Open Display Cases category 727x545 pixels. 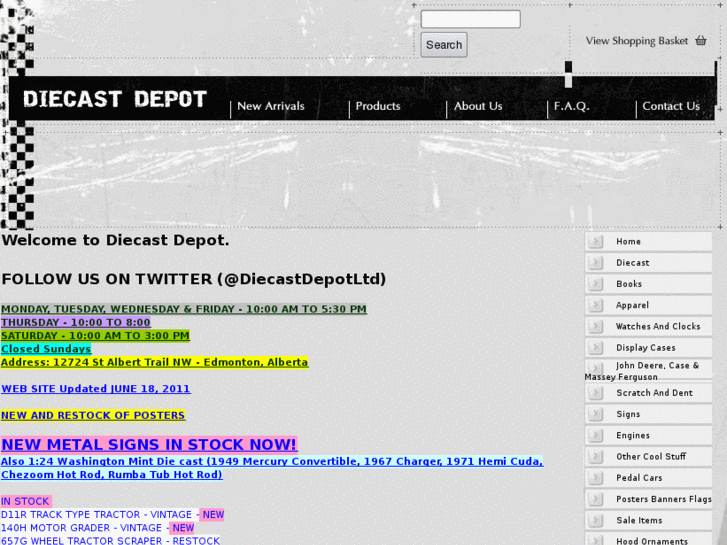(x=648, y=348)
